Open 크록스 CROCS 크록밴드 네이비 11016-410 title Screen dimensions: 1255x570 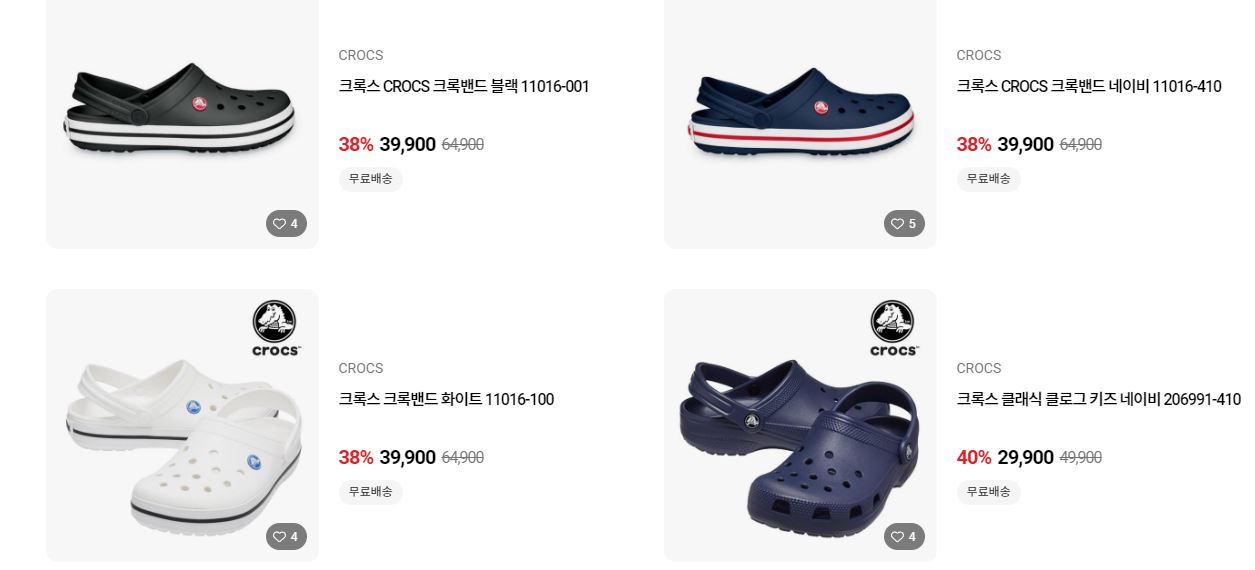point(1089,87)
